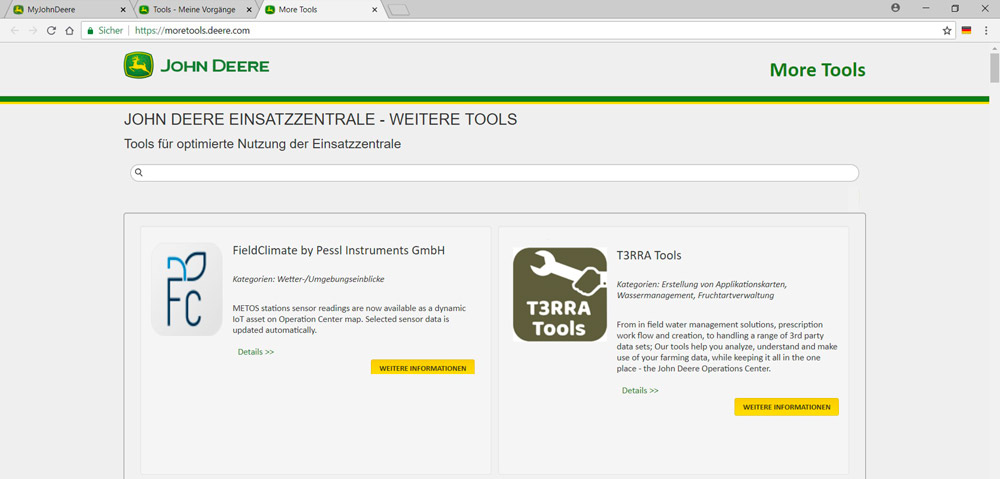Open the FieldClimate app logo
The image size is (1000, 479).
click(187, 289)
